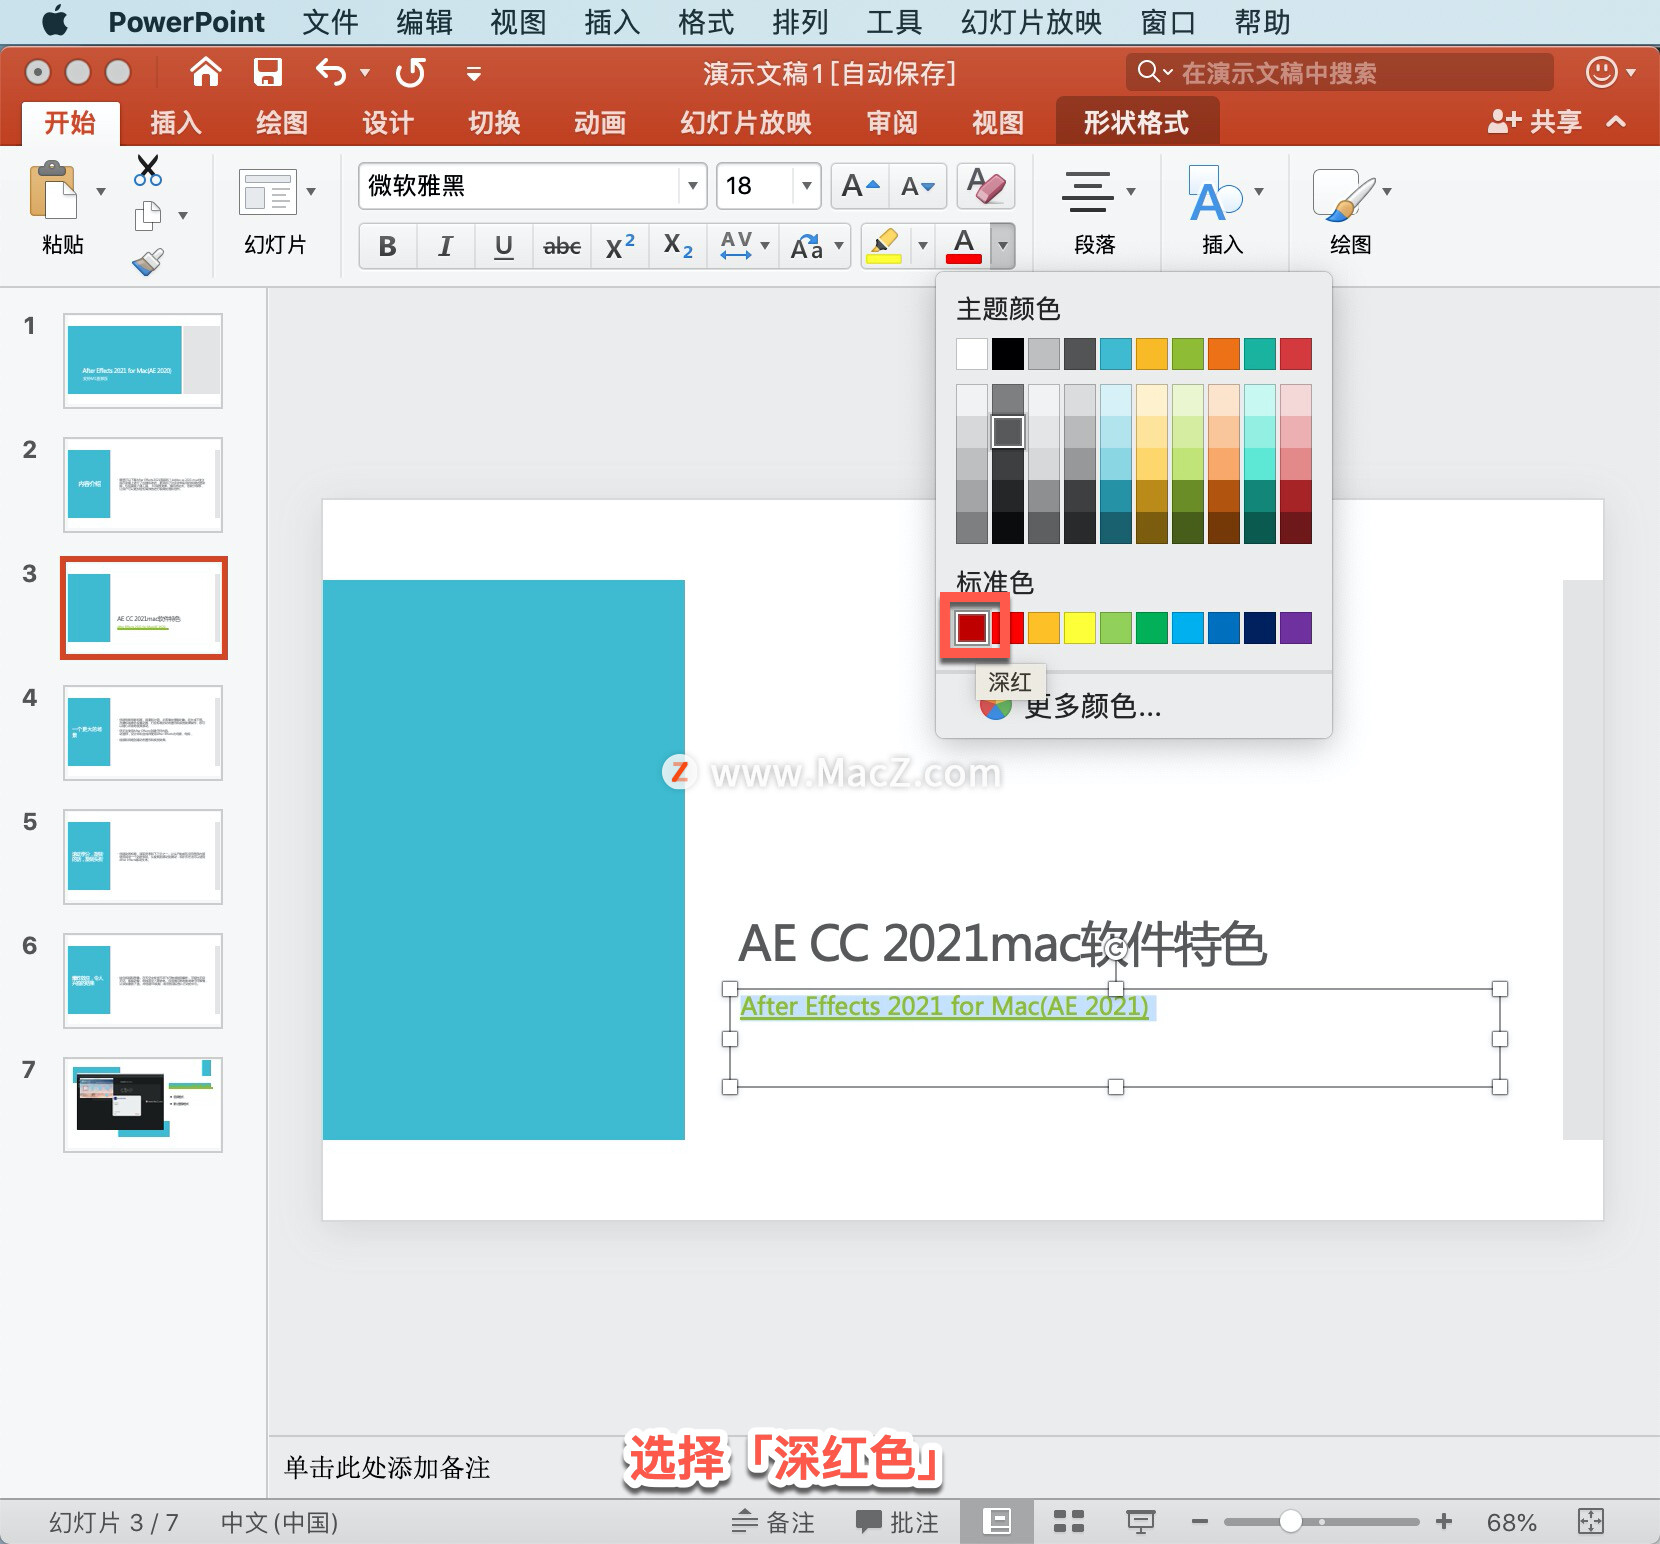Switch to the 形状格式 ribbon tab
This screenshot has height=1544, width=1660.
(x=1136, y=122)
